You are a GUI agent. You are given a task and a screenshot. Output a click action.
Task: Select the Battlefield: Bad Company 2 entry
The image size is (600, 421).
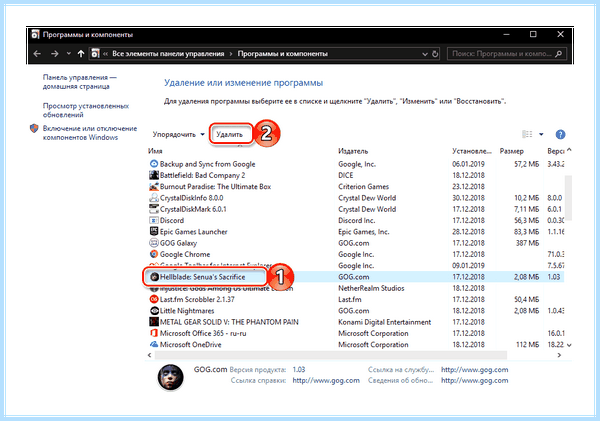point(202,175)
